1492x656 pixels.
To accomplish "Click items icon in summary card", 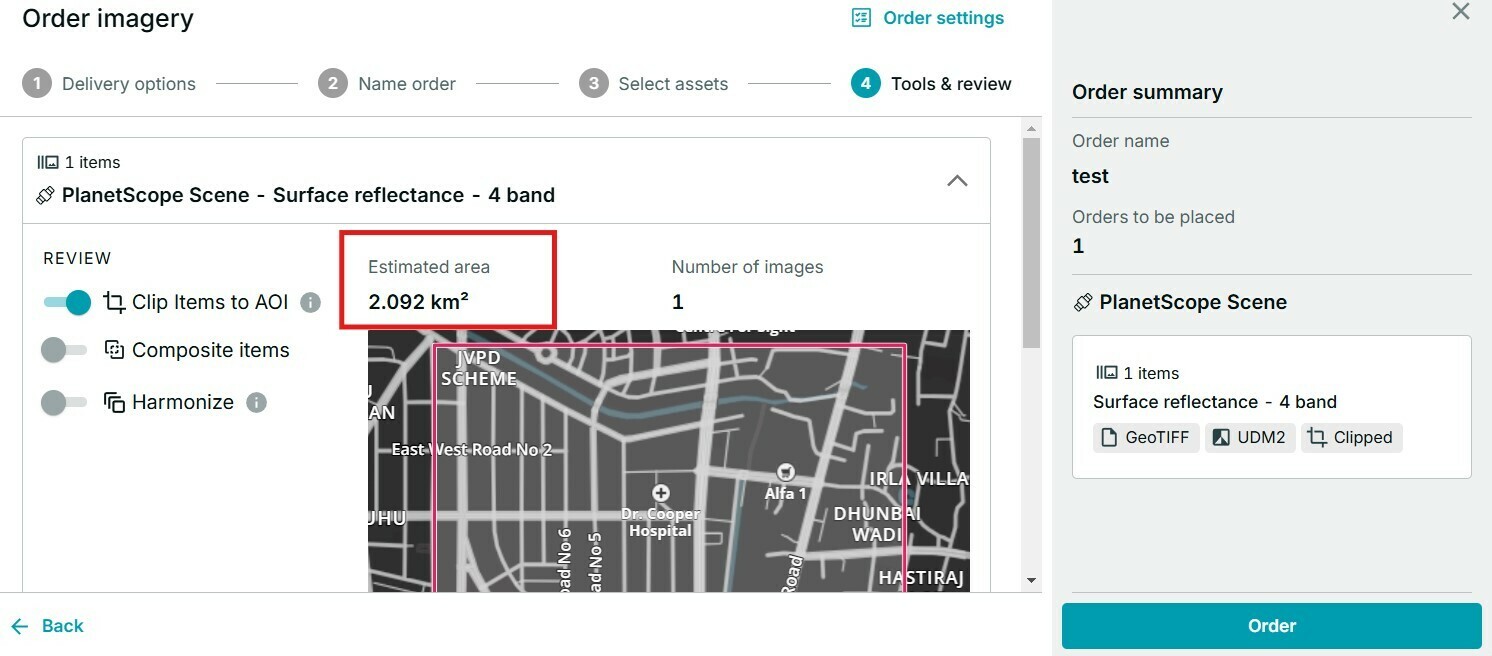I will (x=1105, y=373).
